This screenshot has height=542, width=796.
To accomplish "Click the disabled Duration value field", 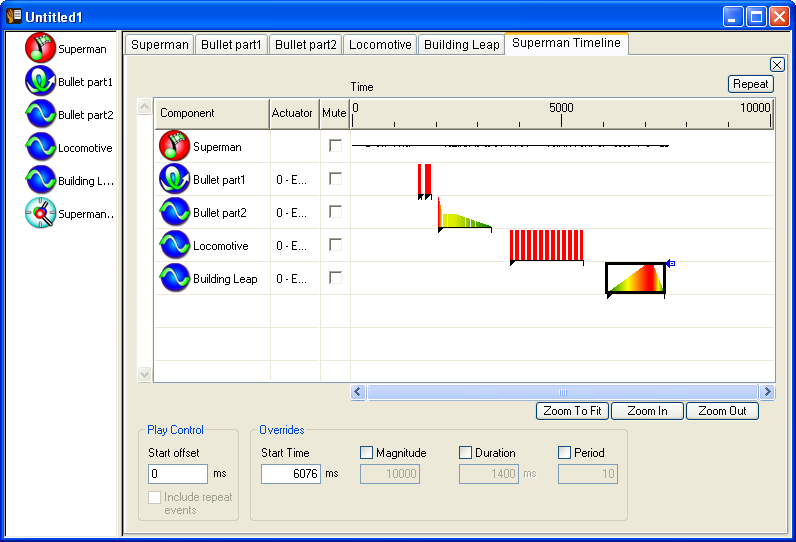I will [x=489, y=474].
